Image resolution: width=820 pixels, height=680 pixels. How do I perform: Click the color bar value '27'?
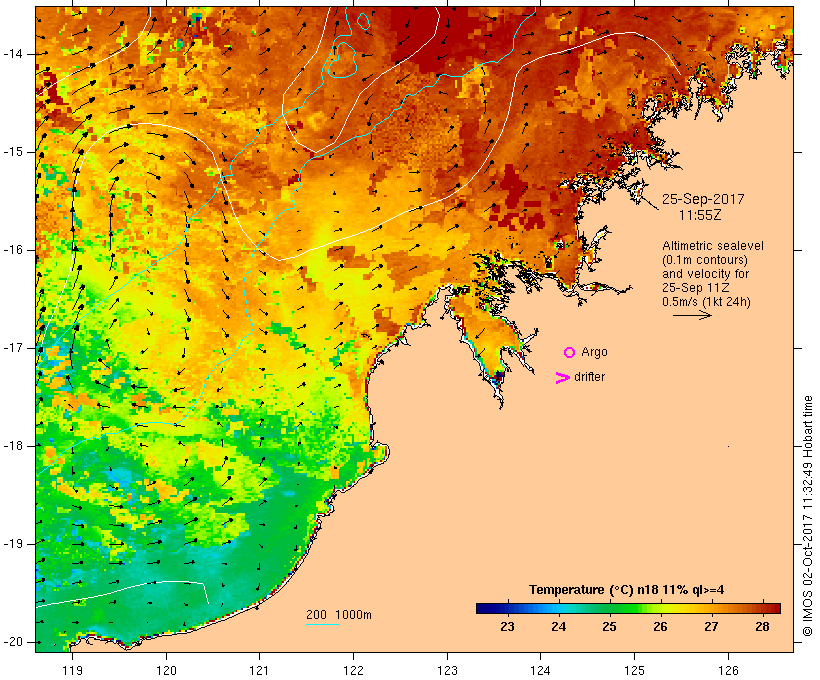pos(711,626)
